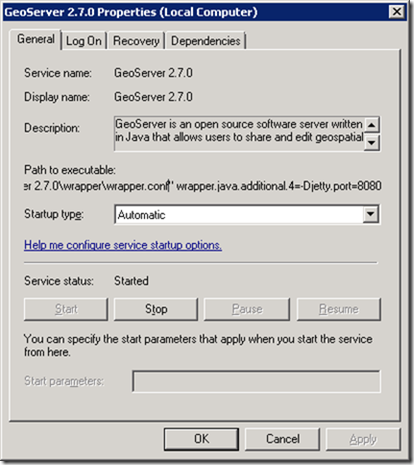
Task: Click the Path to executable label
Action: point(70,170)
